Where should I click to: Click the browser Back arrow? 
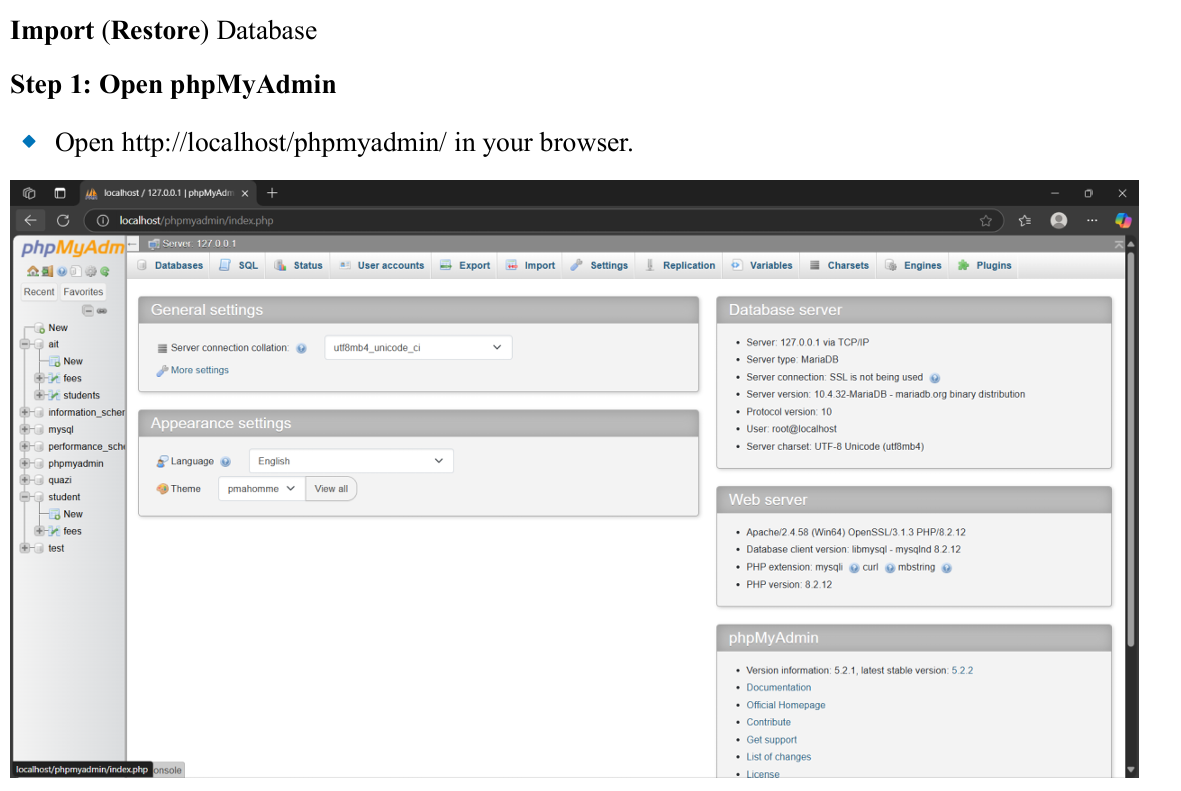click(x=30, y=220)
